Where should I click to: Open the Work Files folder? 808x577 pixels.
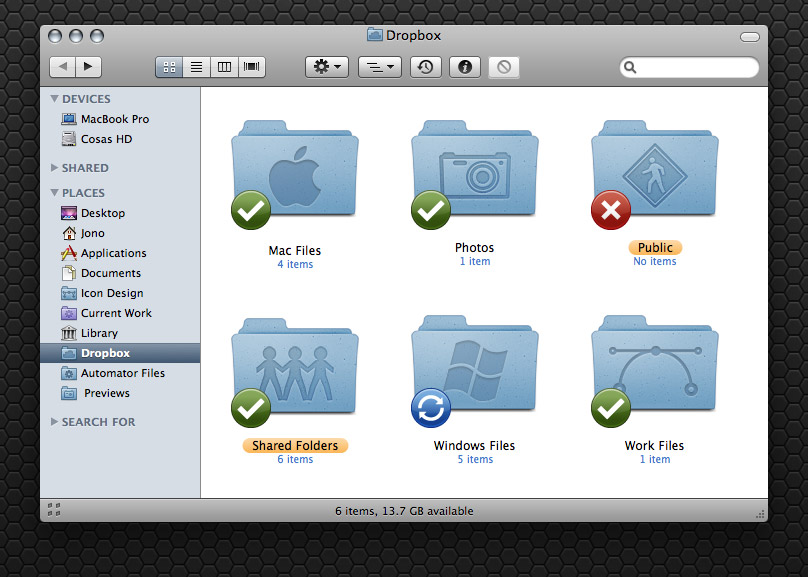[x=655, y=370]
